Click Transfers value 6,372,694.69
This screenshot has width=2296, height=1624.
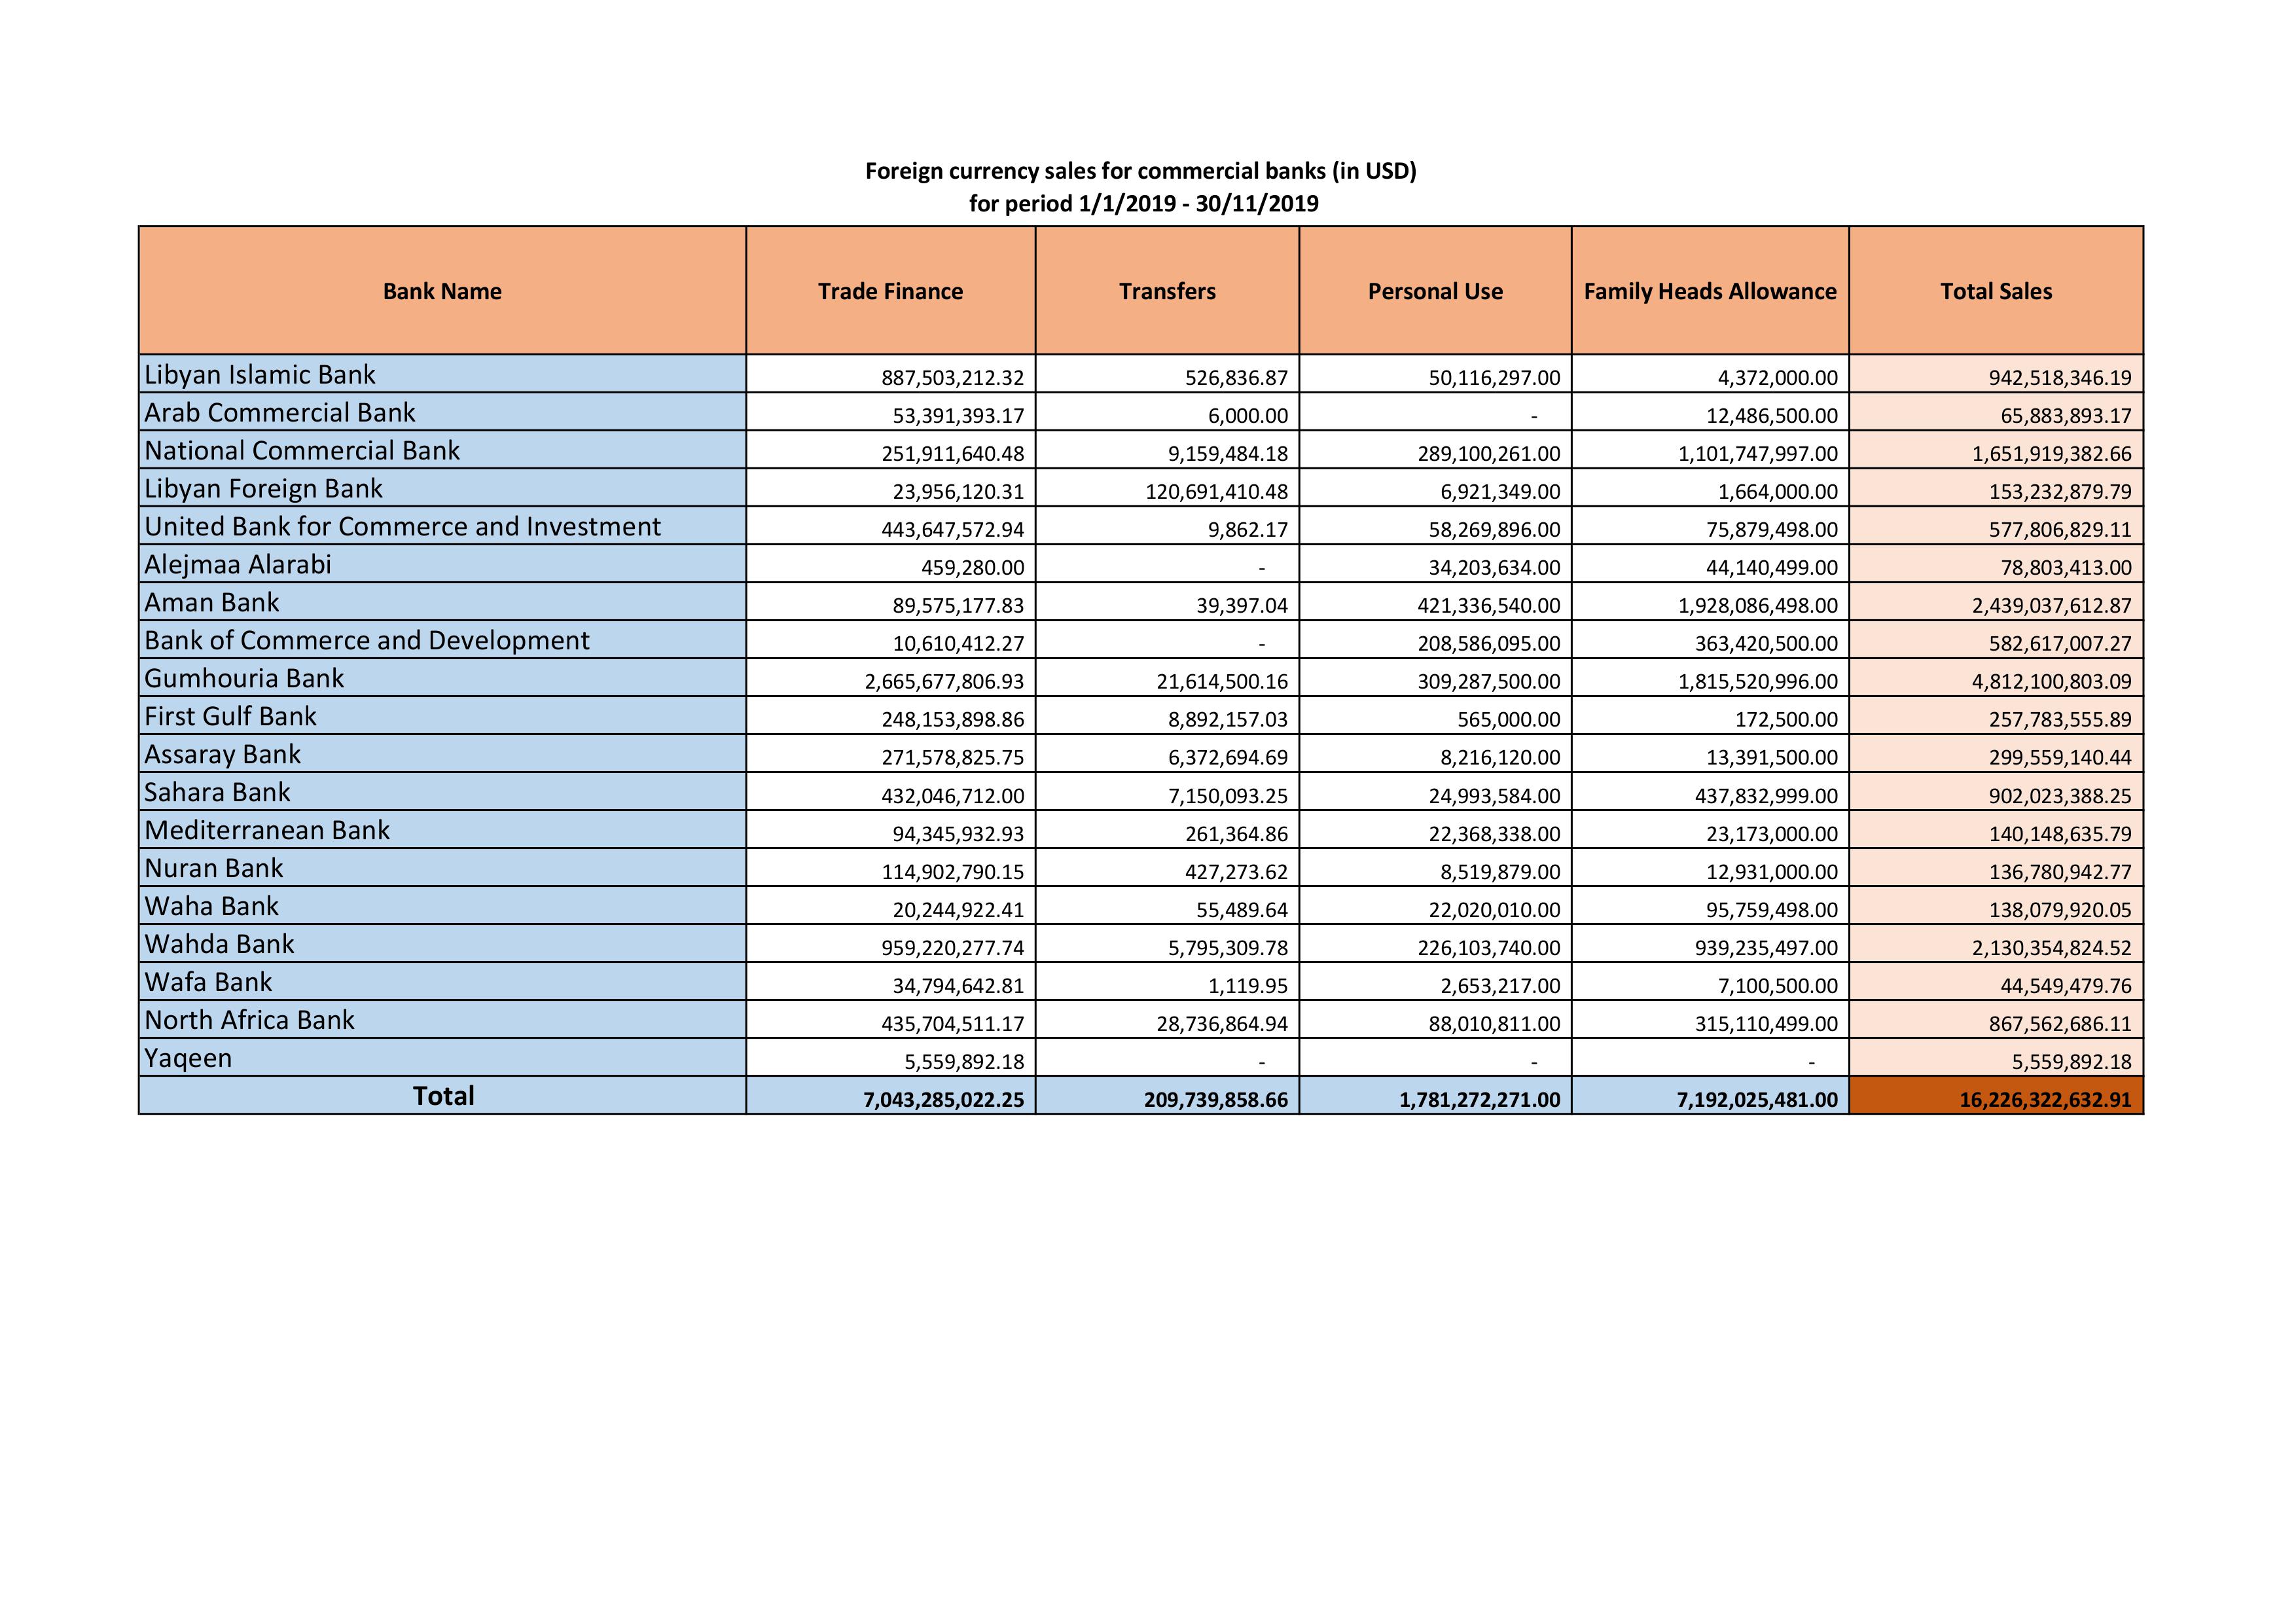coord(1228,758)
